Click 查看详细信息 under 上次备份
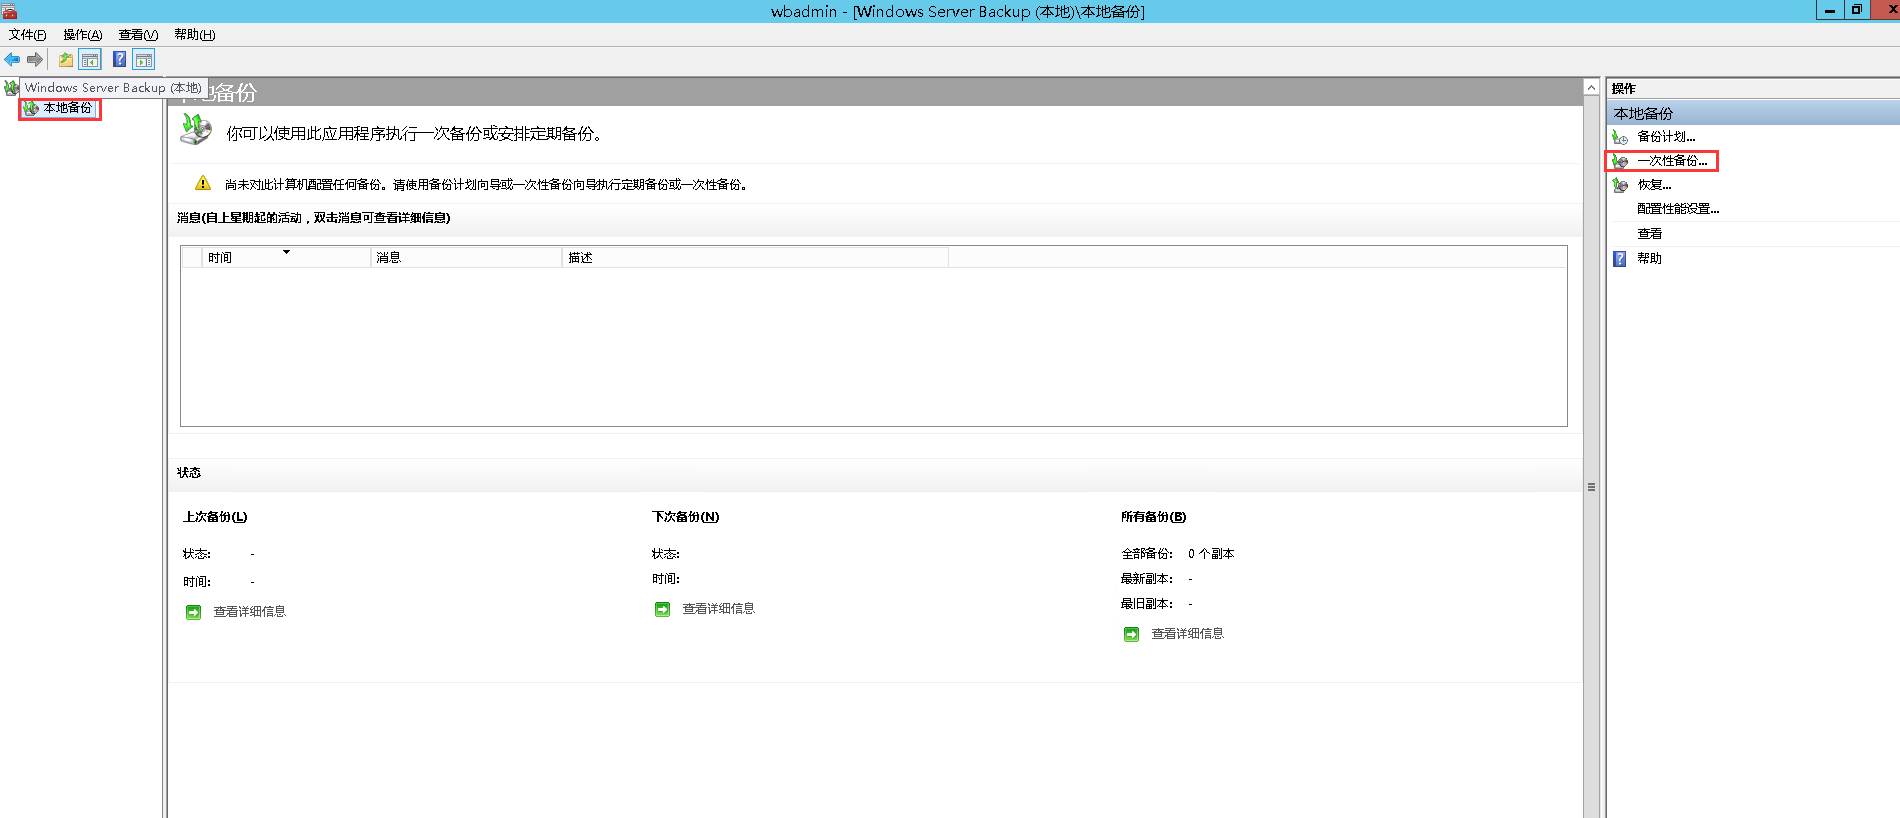This screenshot has height=818, width=1900. [250, 612]
